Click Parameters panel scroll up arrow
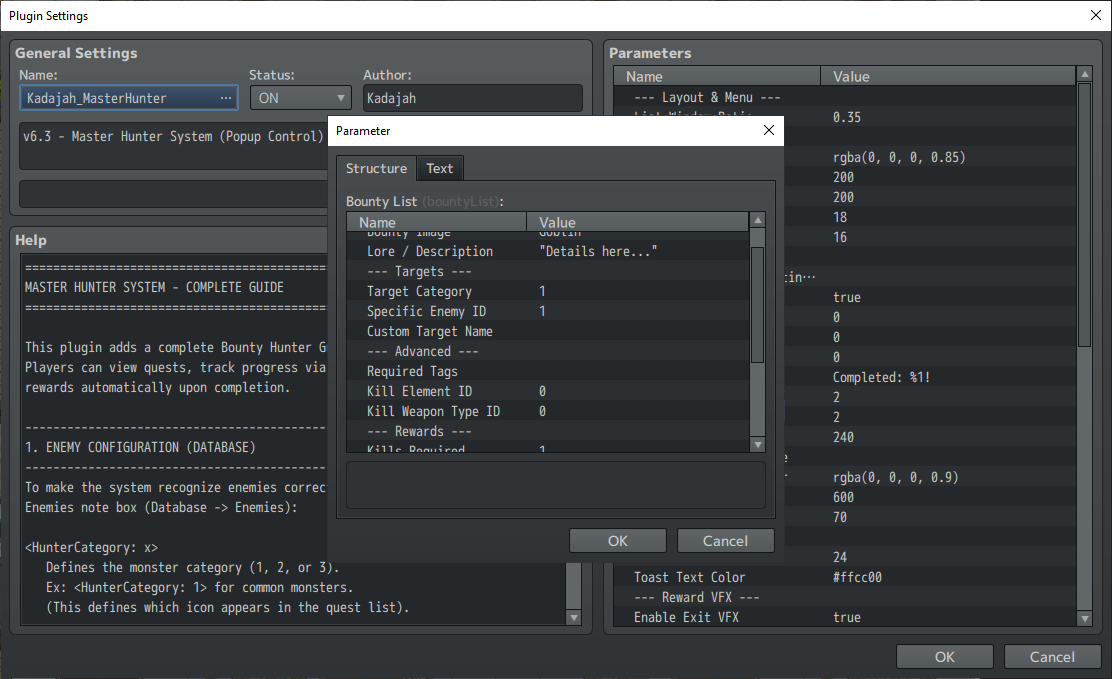 1084,74
